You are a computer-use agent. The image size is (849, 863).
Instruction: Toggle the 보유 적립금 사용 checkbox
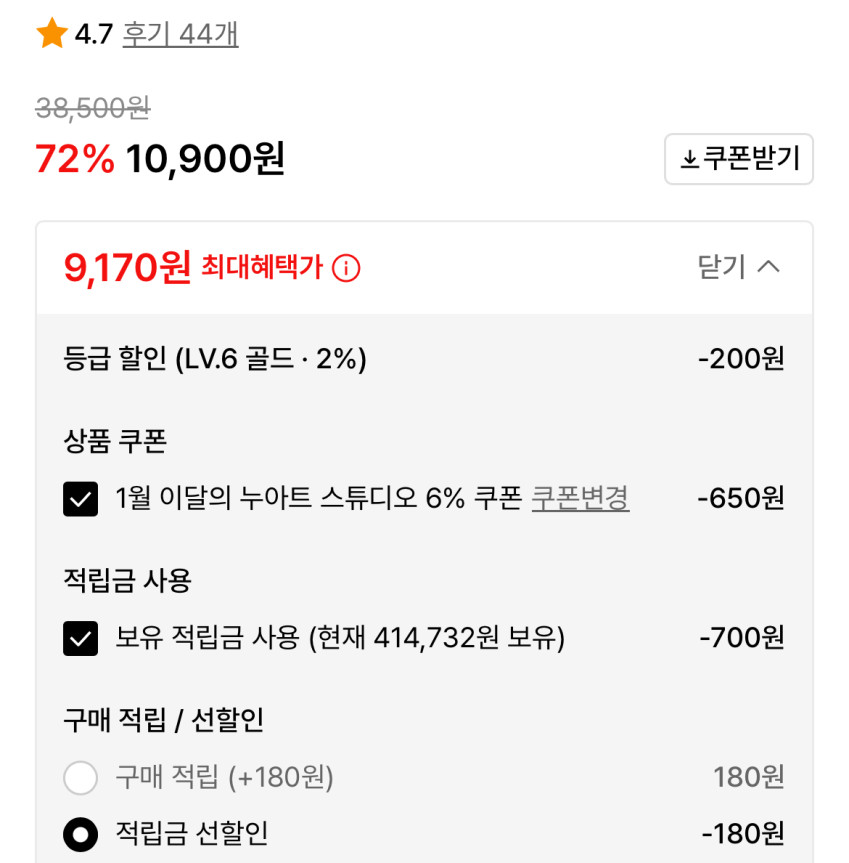(x=81, y=638)
